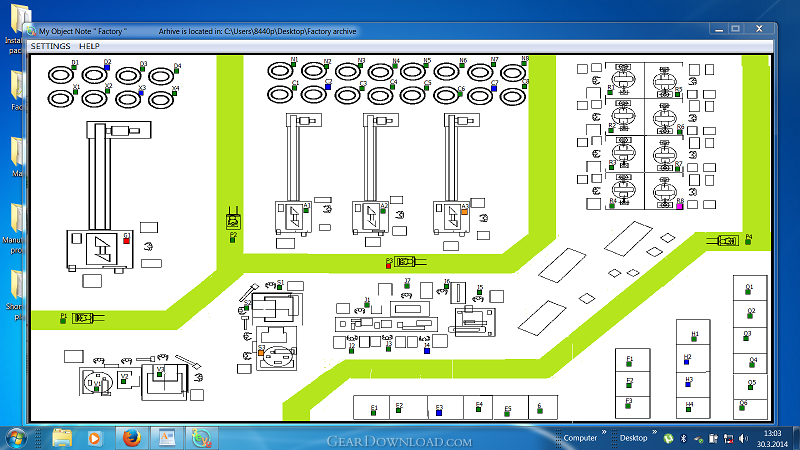The height and width of the screenshot is (450, 800).
Task: Select the orange A3 machine marker
Action: click(x=464, y=212)
